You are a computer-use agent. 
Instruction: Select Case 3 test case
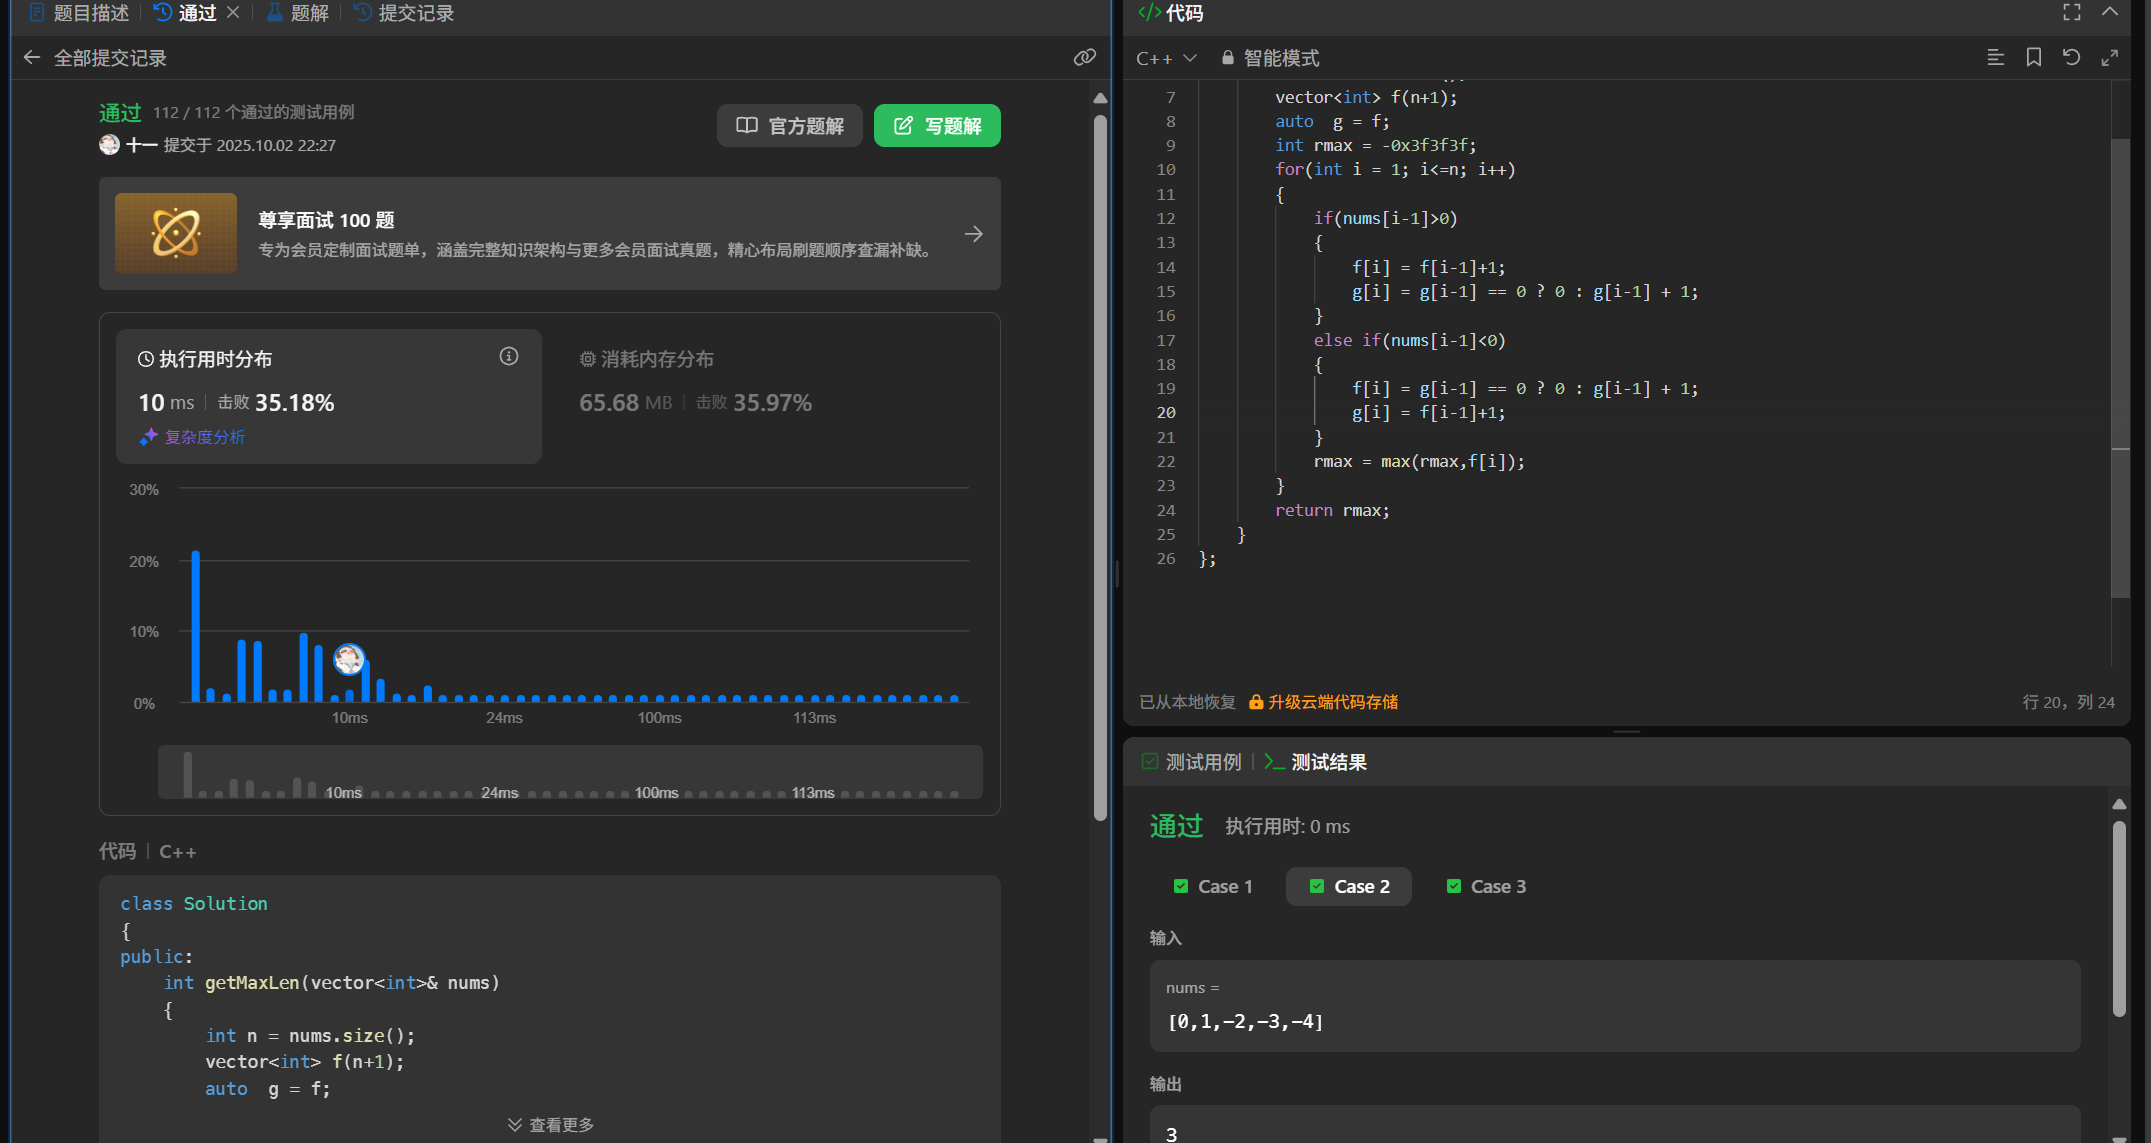point(1486,886)
